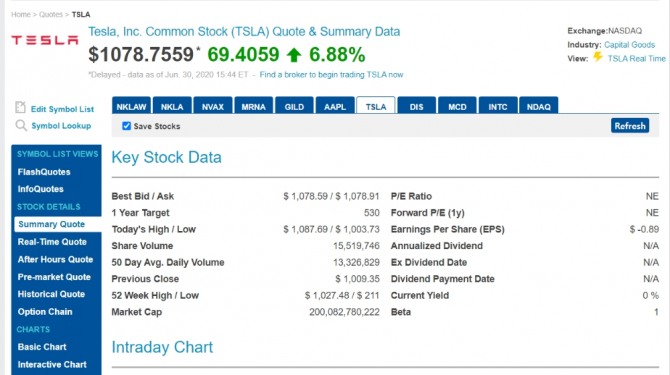Click the Refresh button
The height and width of the screenshot is (375, 670).
tap(630, 126)
